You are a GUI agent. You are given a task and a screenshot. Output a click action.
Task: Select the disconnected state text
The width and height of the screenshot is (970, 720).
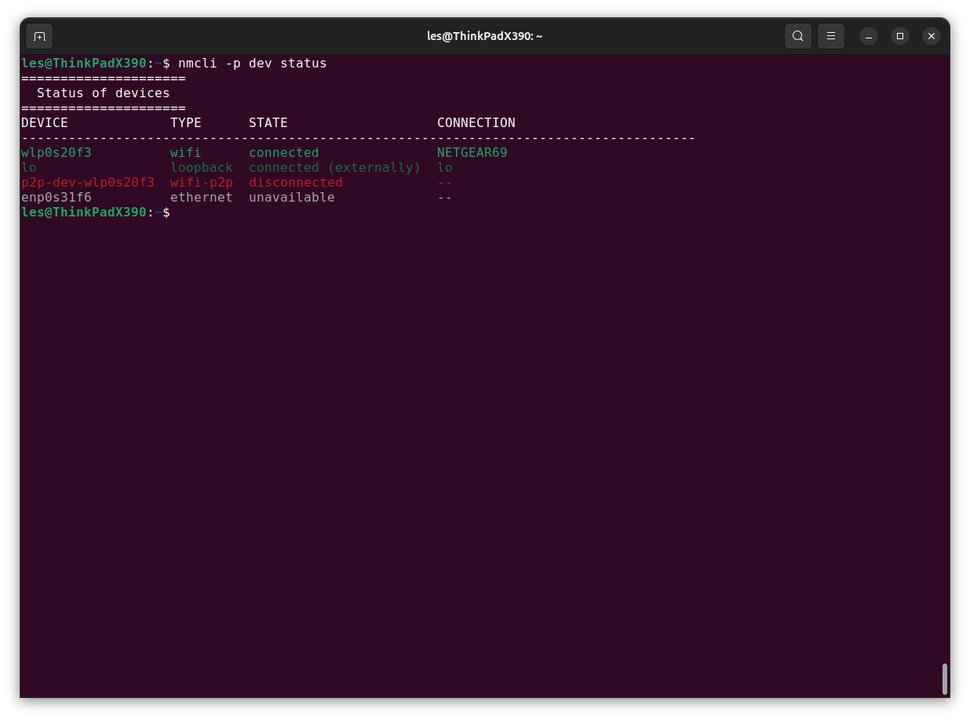[x=295, y=182]
